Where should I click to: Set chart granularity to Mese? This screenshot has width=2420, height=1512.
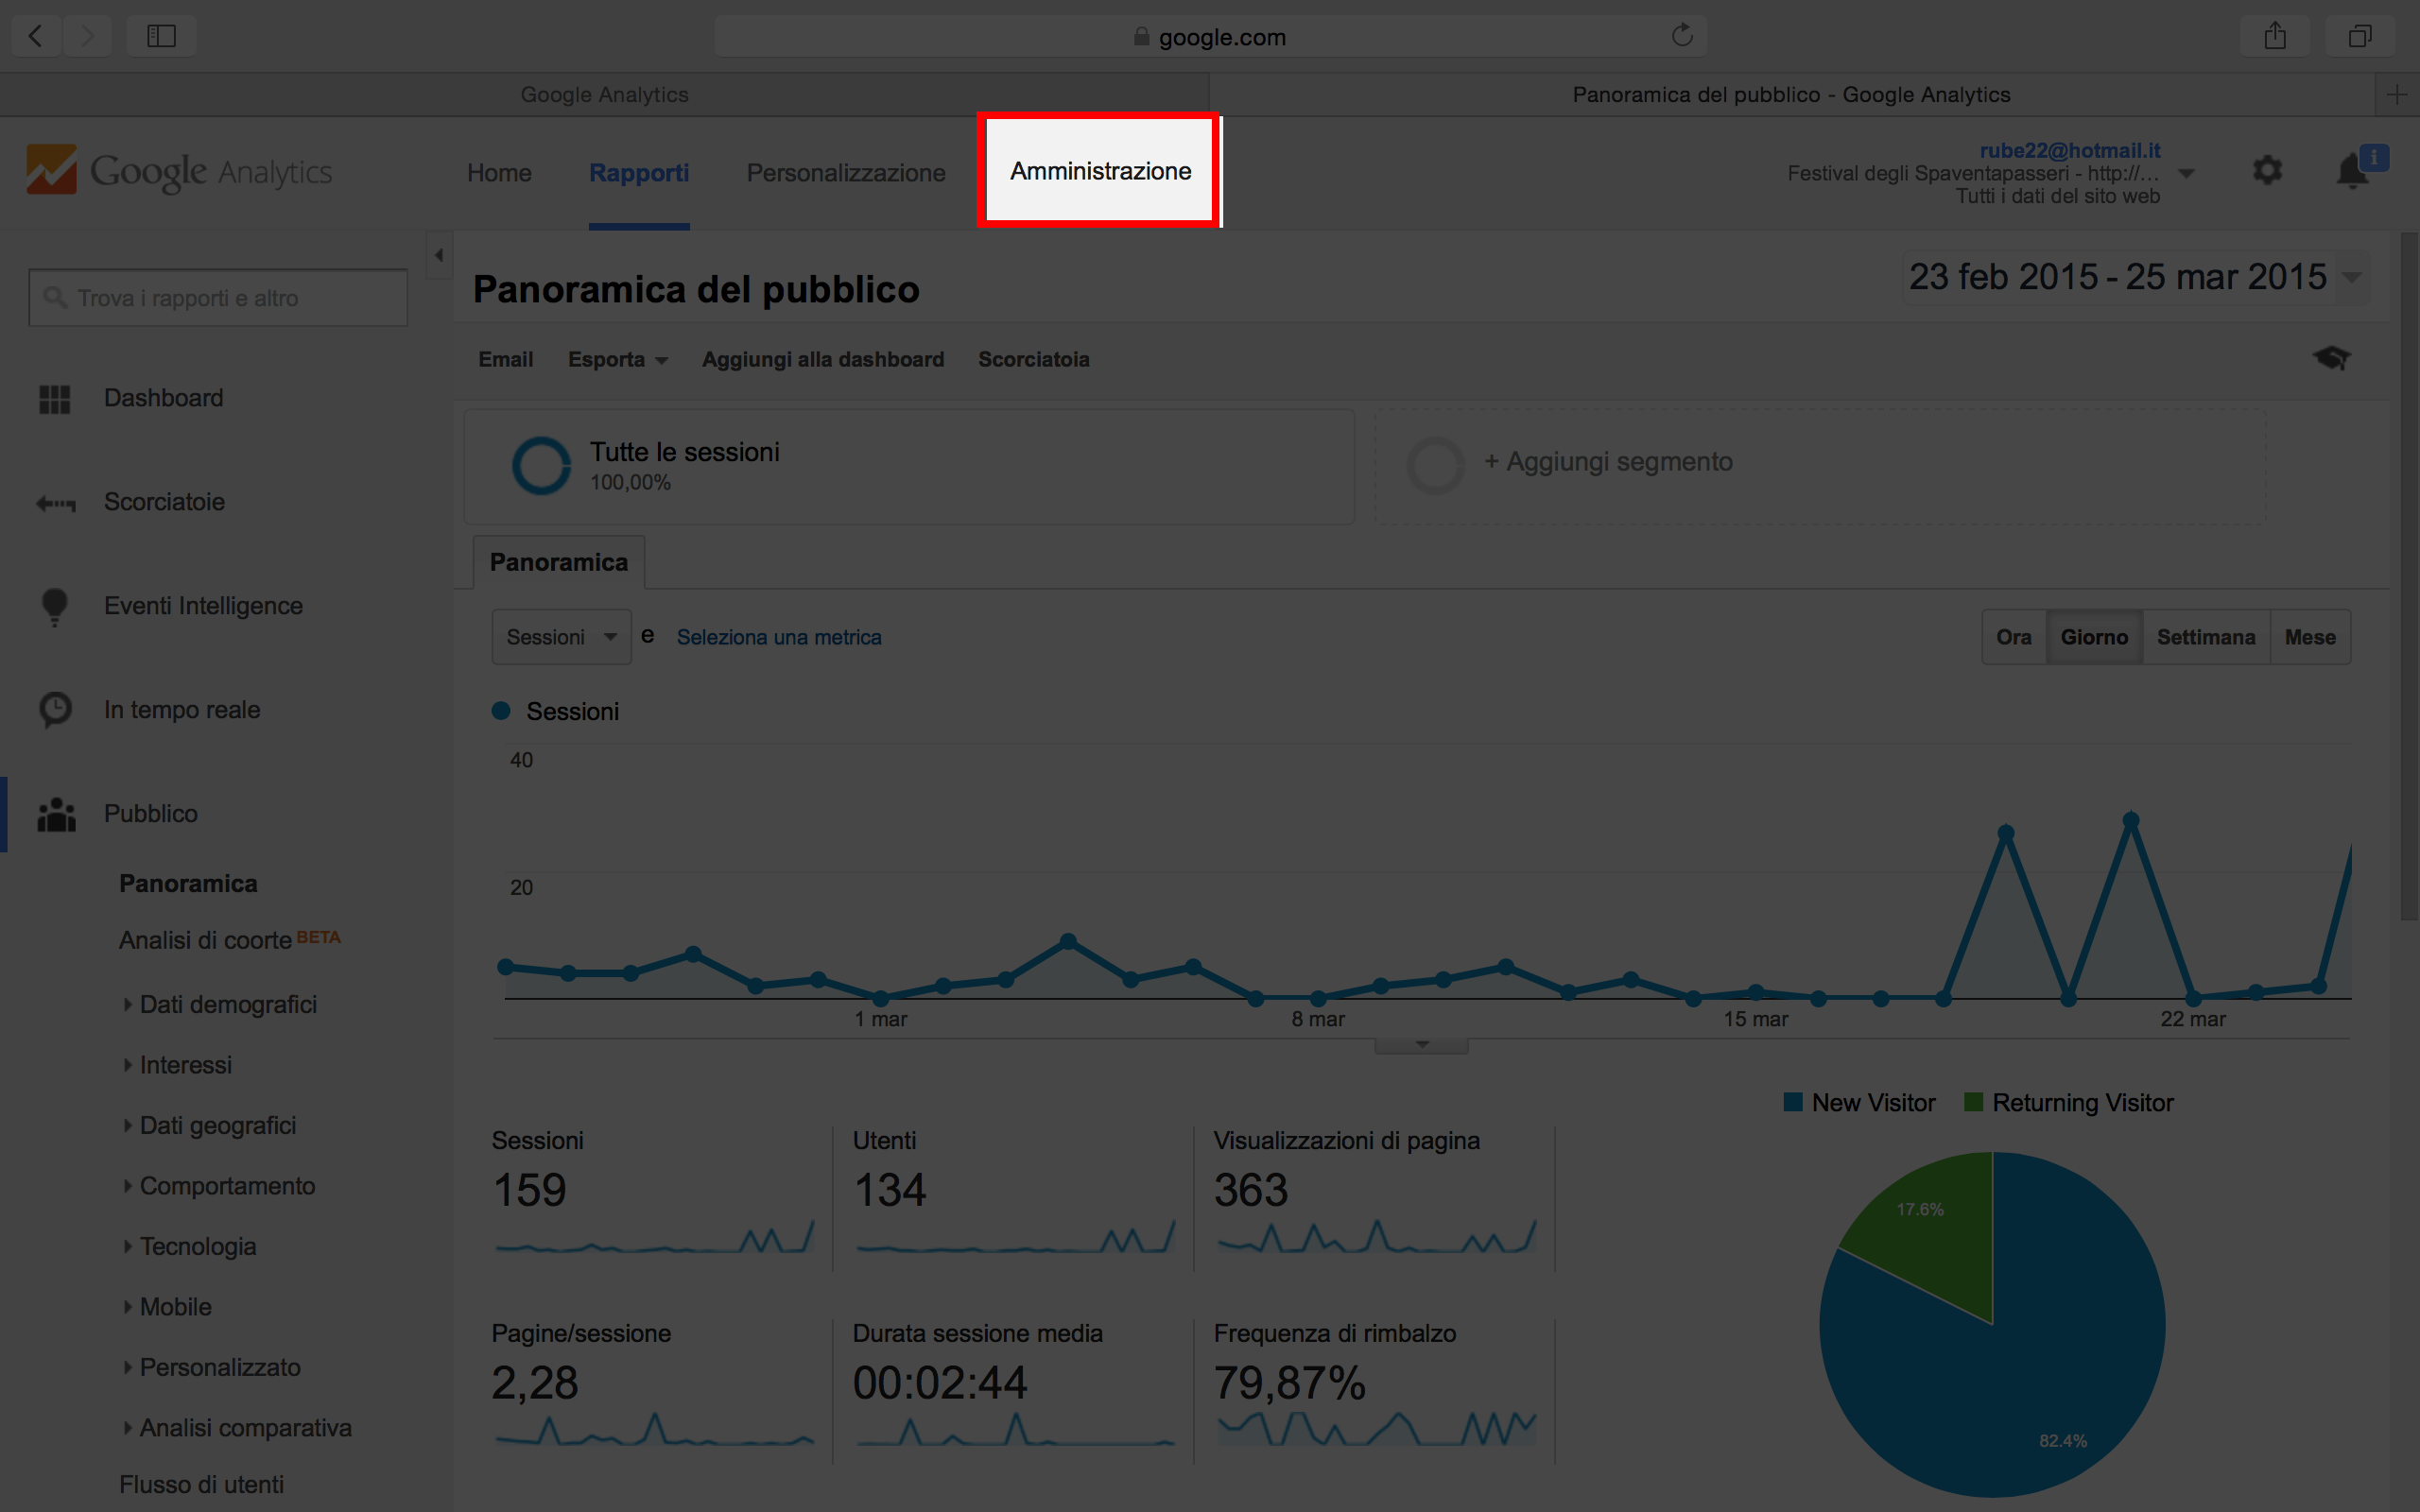[2309, 637]
